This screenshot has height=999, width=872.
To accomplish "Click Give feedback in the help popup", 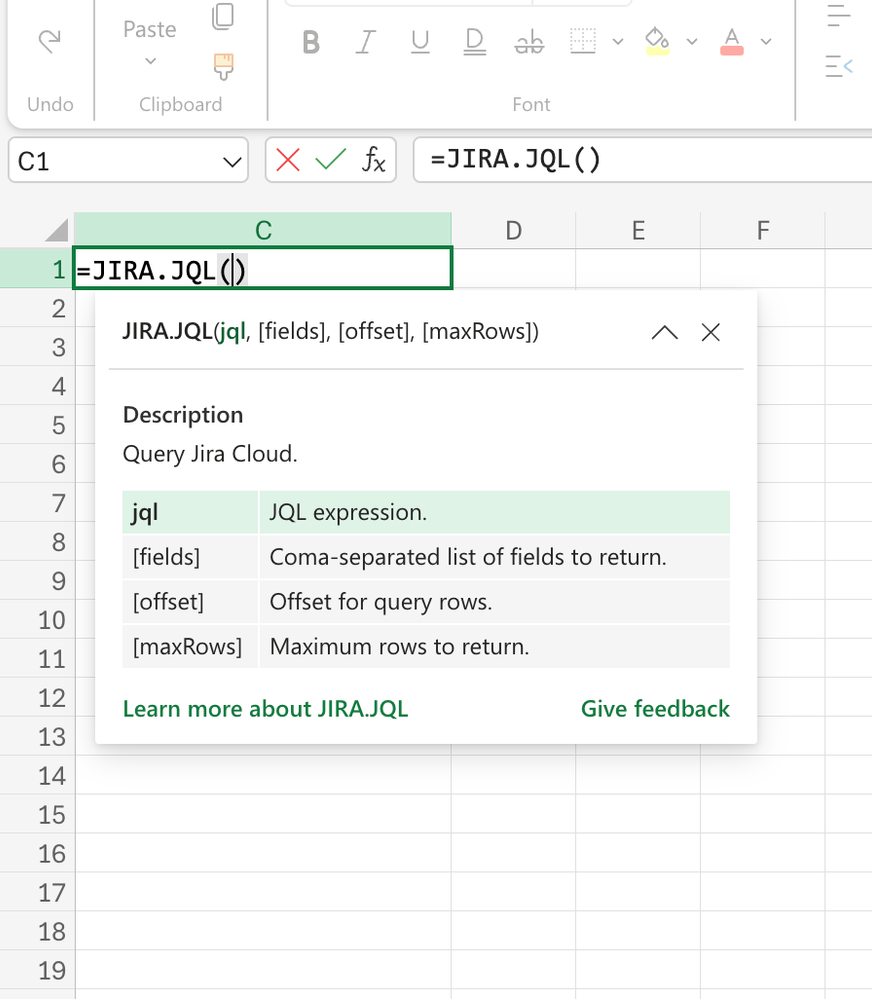I will tap(655, 709).
